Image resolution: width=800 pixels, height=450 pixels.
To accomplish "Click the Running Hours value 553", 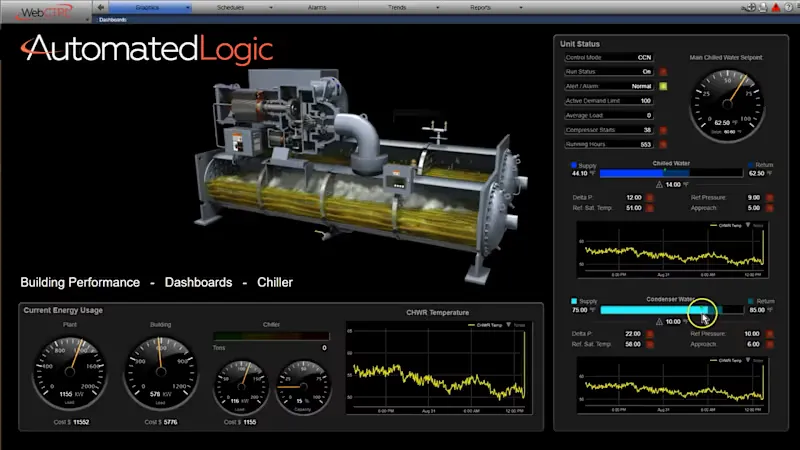I will tap(646, 144).
